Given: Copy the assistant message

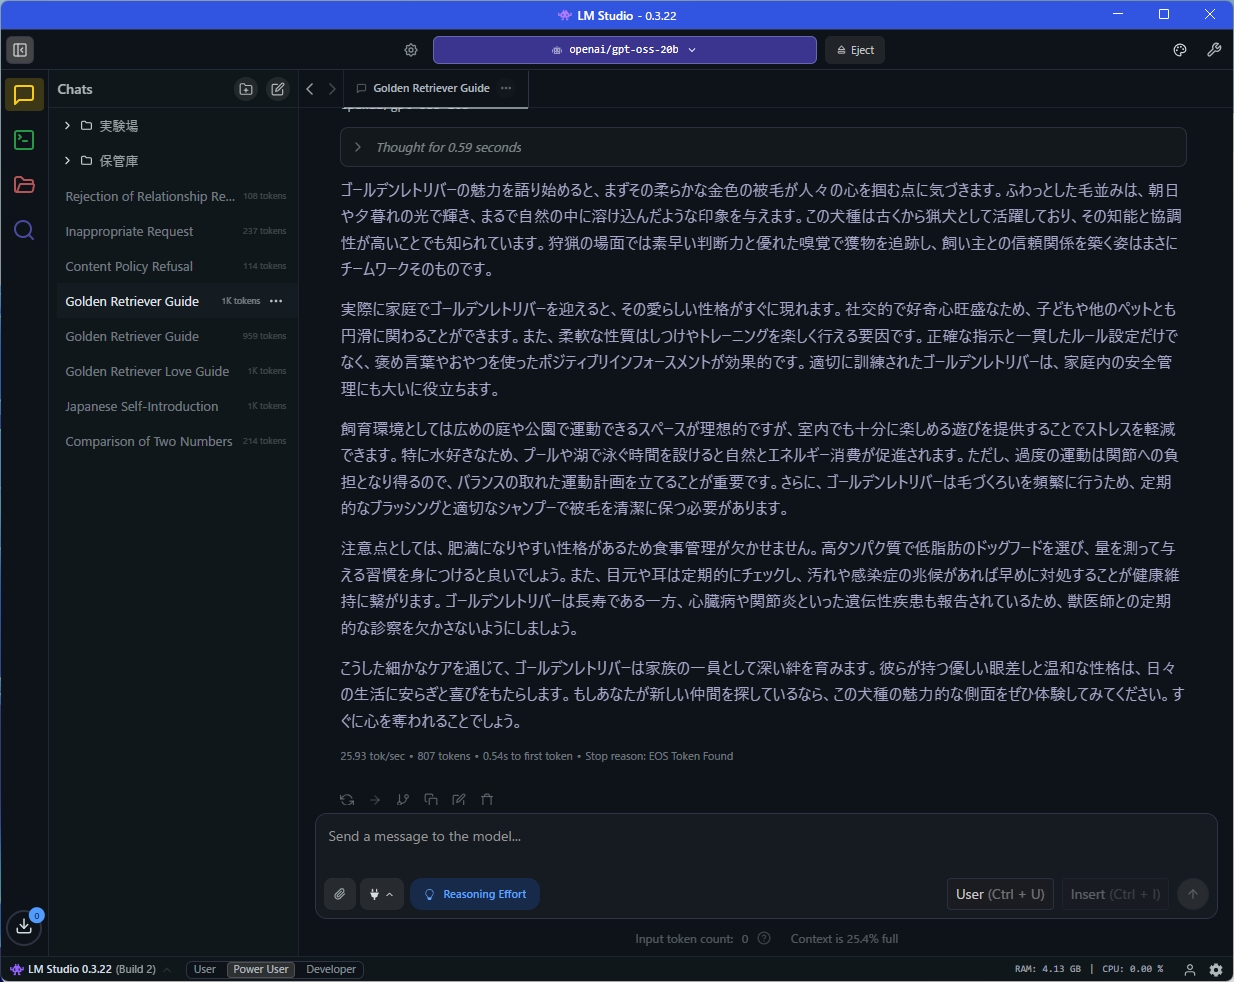Looking at the screenshot, I should (431, 799).
